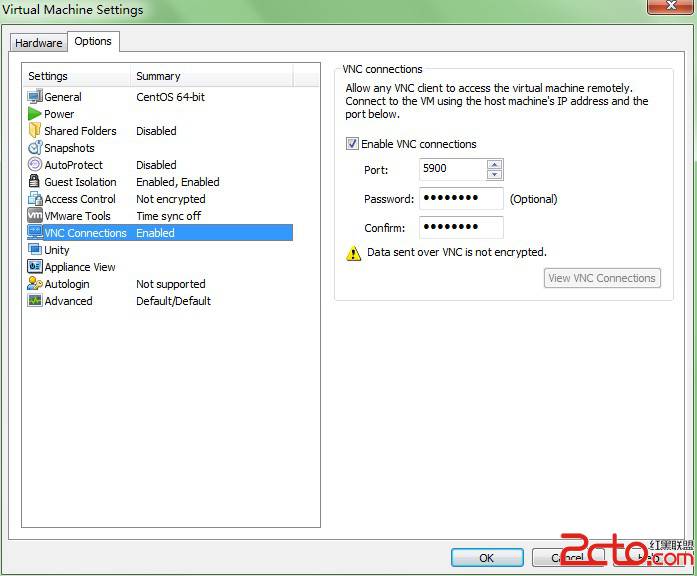The width and height of the screenshot is (697, 576).
Task: Select the Options tab
Action: [x=93, y=41]
